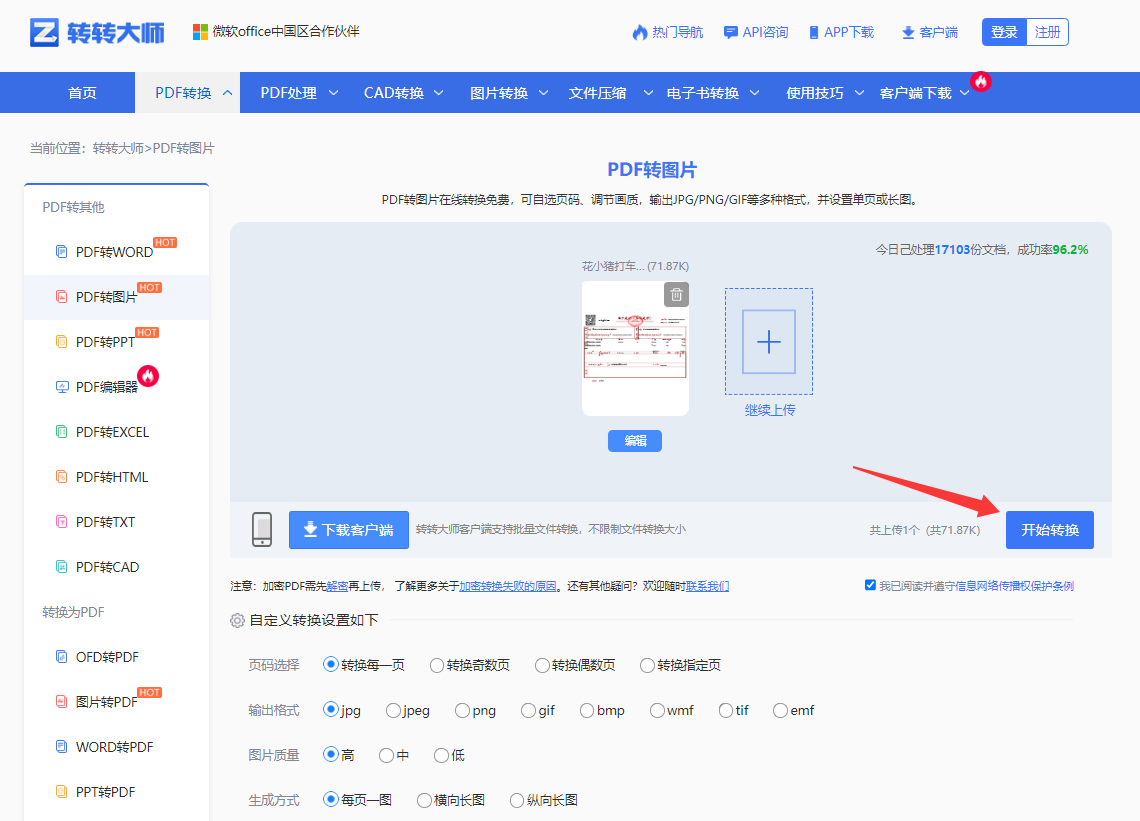
Task: Click the 继续上传 text link
Action: pyautogui.click(x=769, y=410)
